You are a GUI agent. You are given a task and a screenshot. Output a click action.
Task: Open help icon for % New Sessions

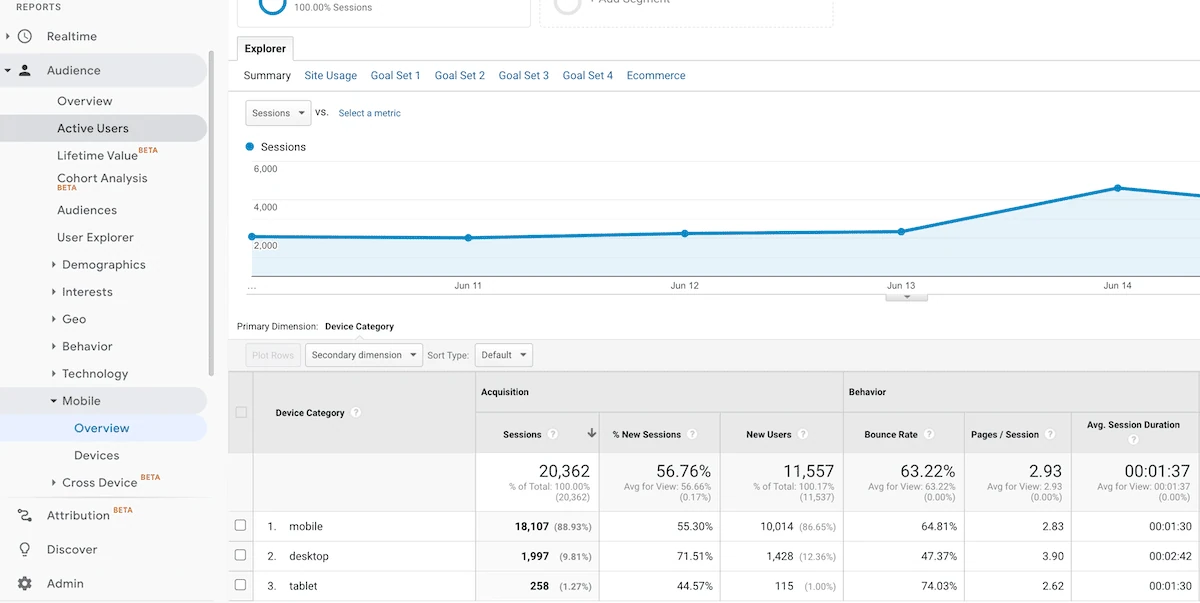pos(692,435)
